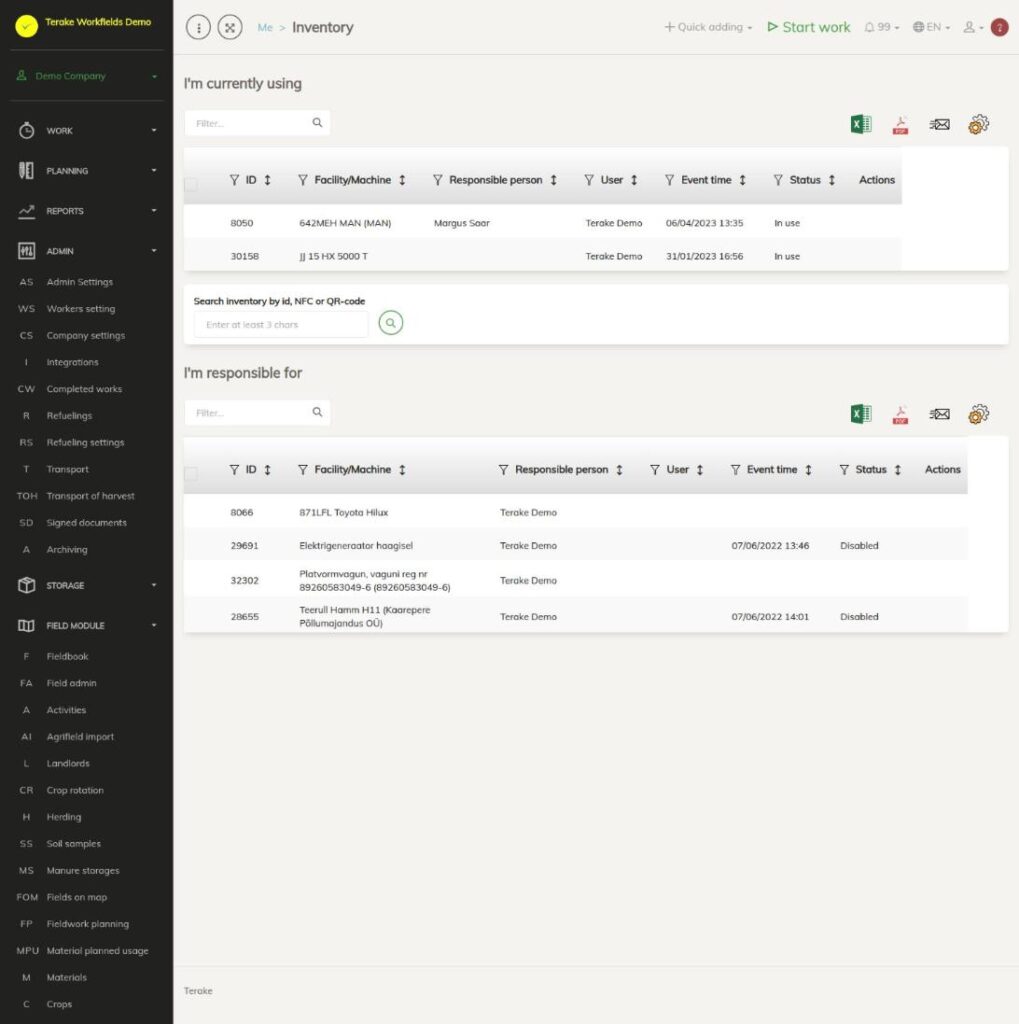This screenshot has width=1019, height=1024.
Task: Open the user profile icon menu
Action: [973, 27]
